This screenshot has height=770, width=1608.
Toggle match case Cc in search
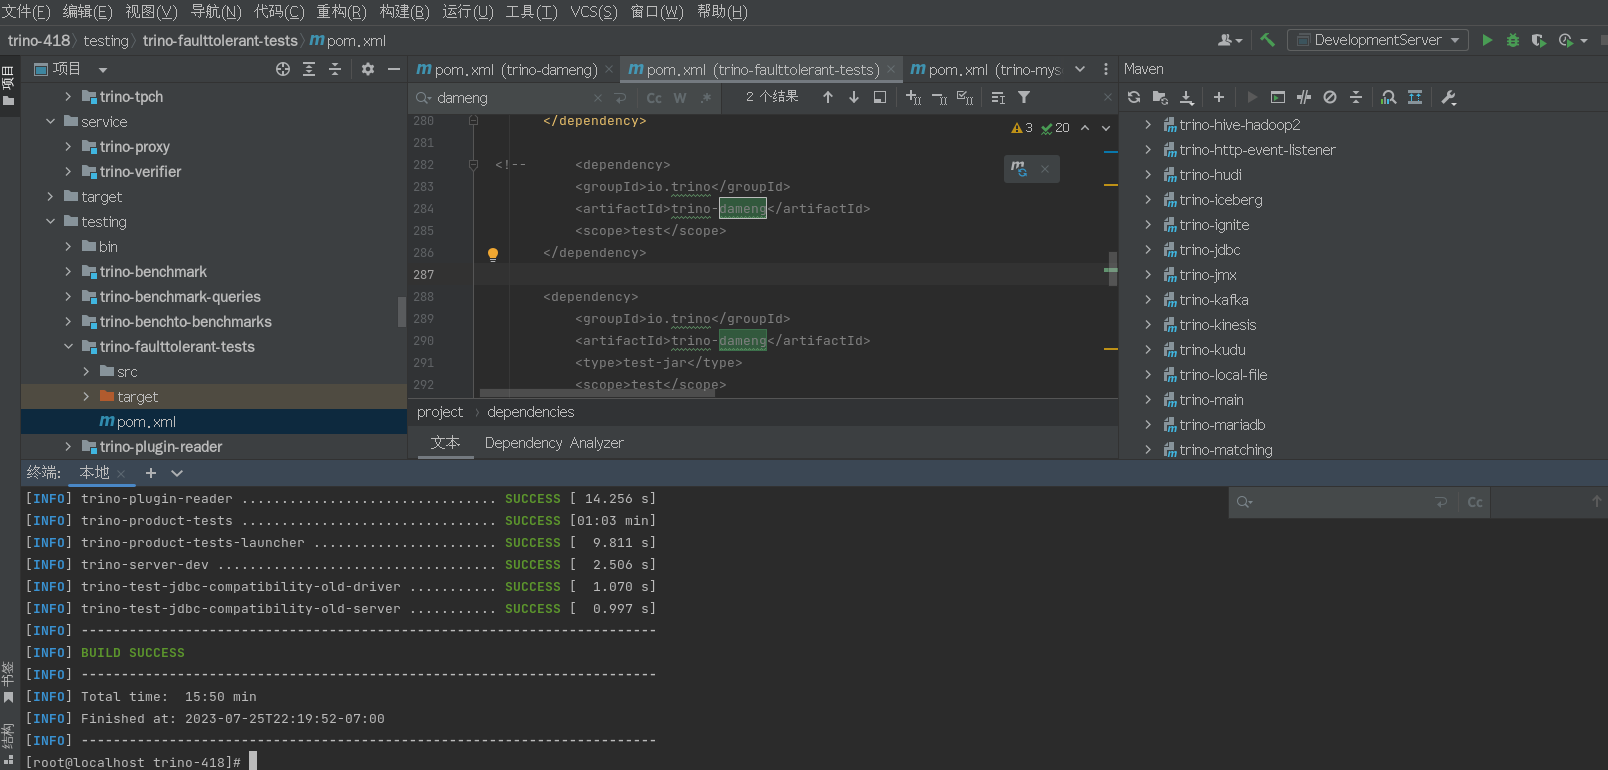click(654, 98)
